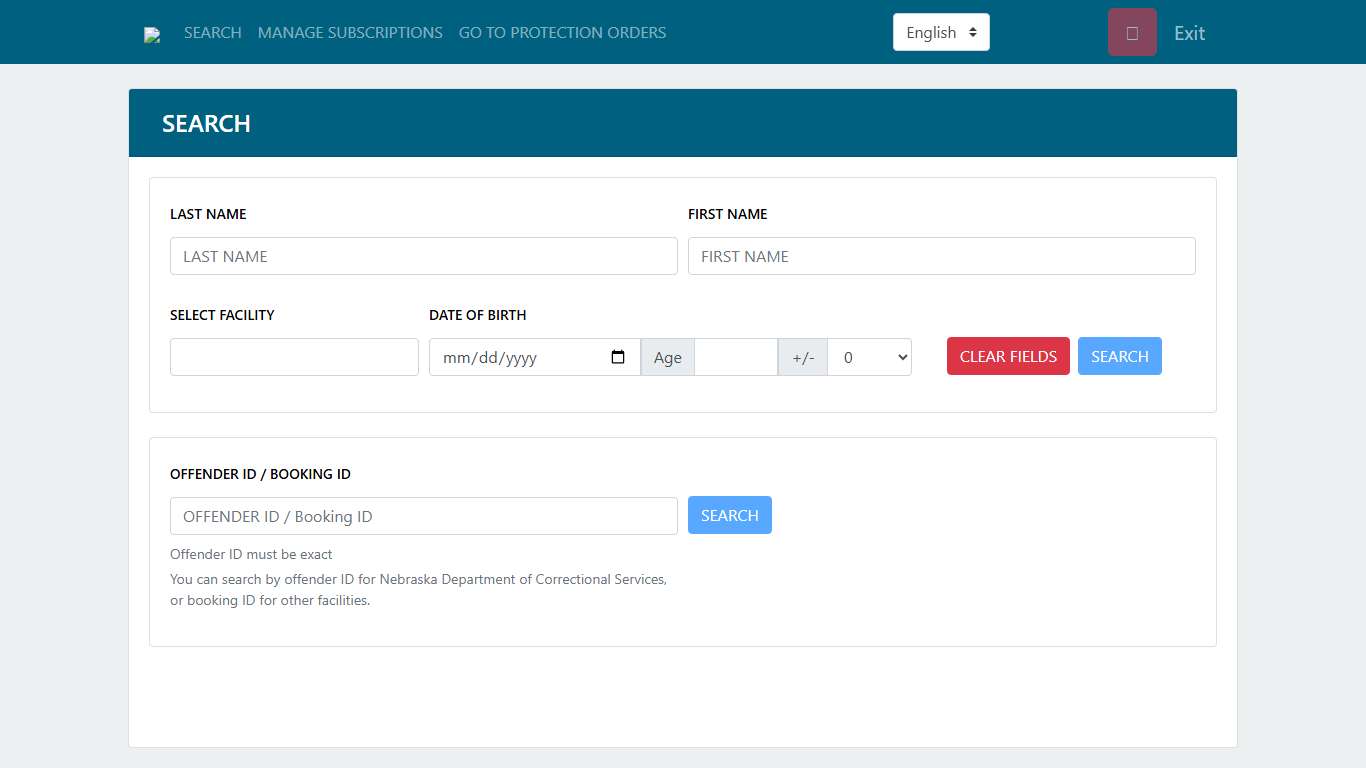Click the blue SEARCH button beside Clear Fields
Viewport: 1366px width, 768px height.
pyautogui.click(x=1119, y=355)
